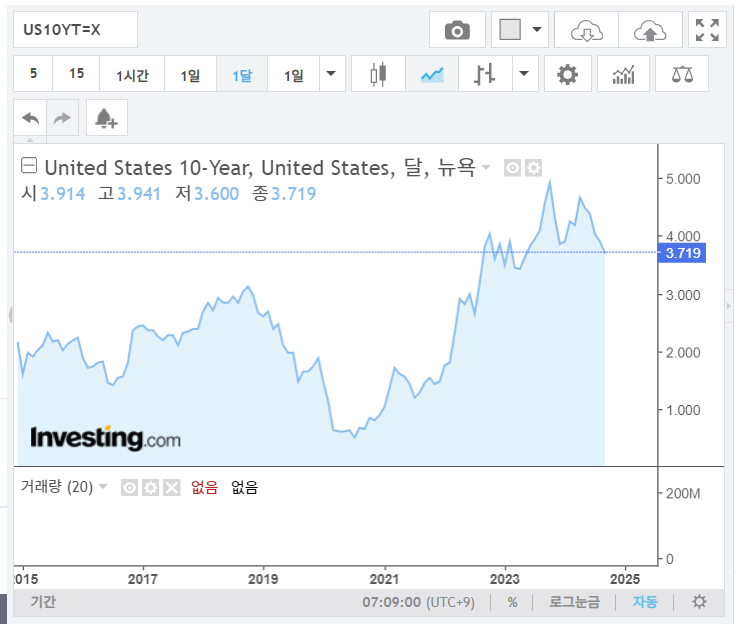Screen dimensions: 736x625
Task: Click compare balance scales icon
Action: coord(682,74)
